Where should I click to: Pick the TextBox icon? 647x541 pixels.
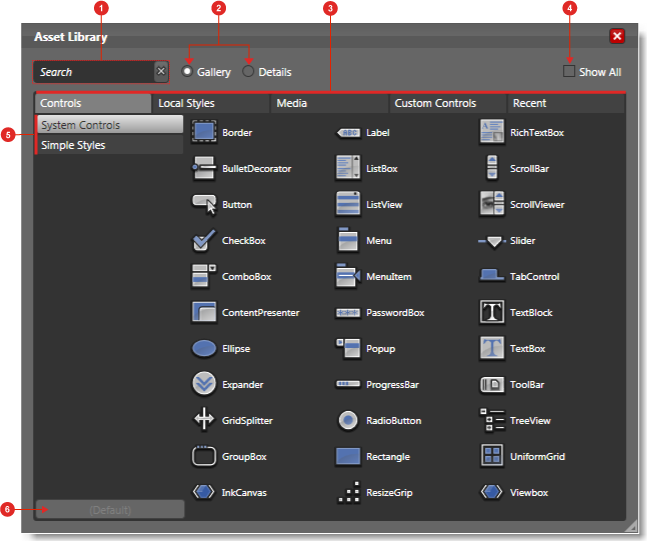tap(491, 347)
